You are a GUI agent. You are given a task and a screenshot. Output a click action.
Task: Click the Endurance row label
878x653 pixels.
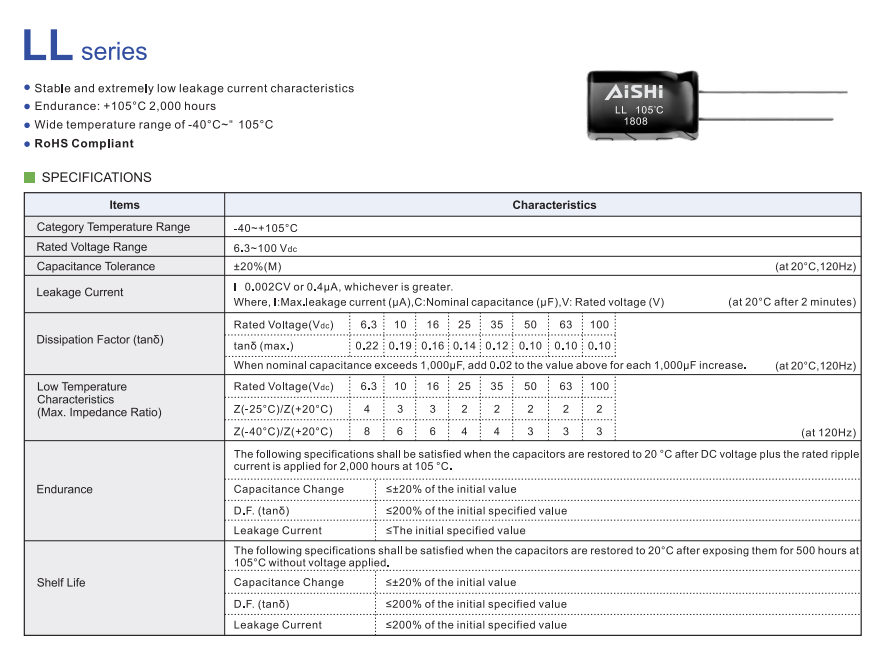(64, 489)
